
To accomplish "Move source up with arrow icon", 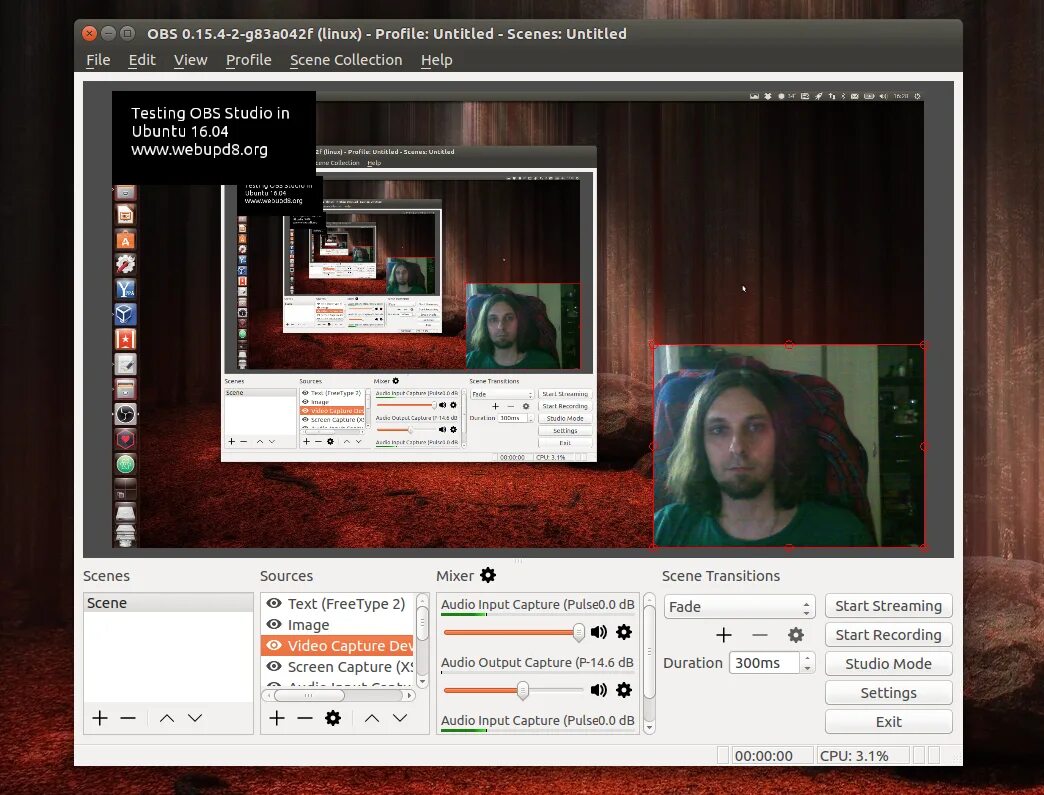I will click(x=372, y=718).
